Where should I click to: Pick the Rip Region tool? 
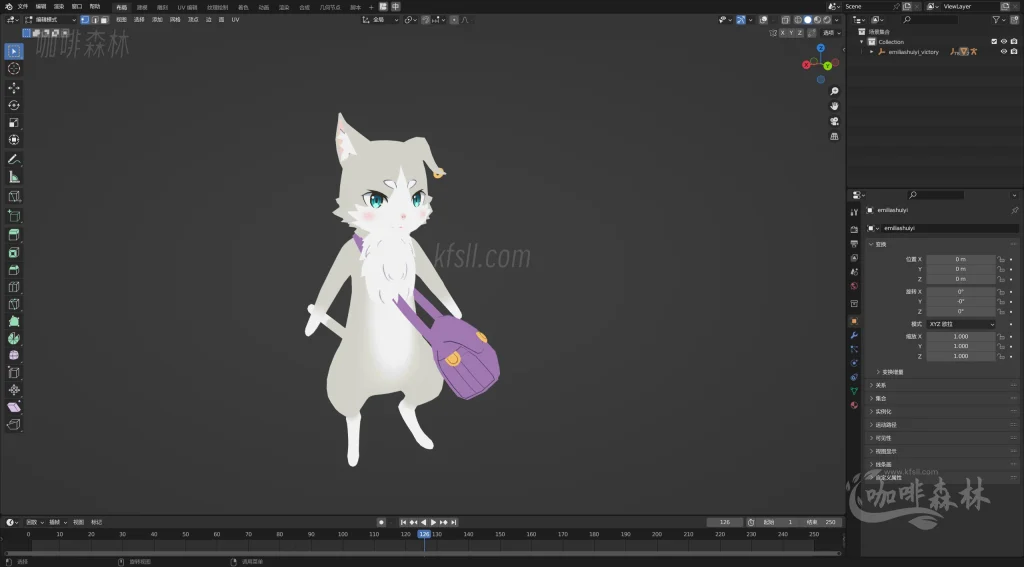coord(14,425)
